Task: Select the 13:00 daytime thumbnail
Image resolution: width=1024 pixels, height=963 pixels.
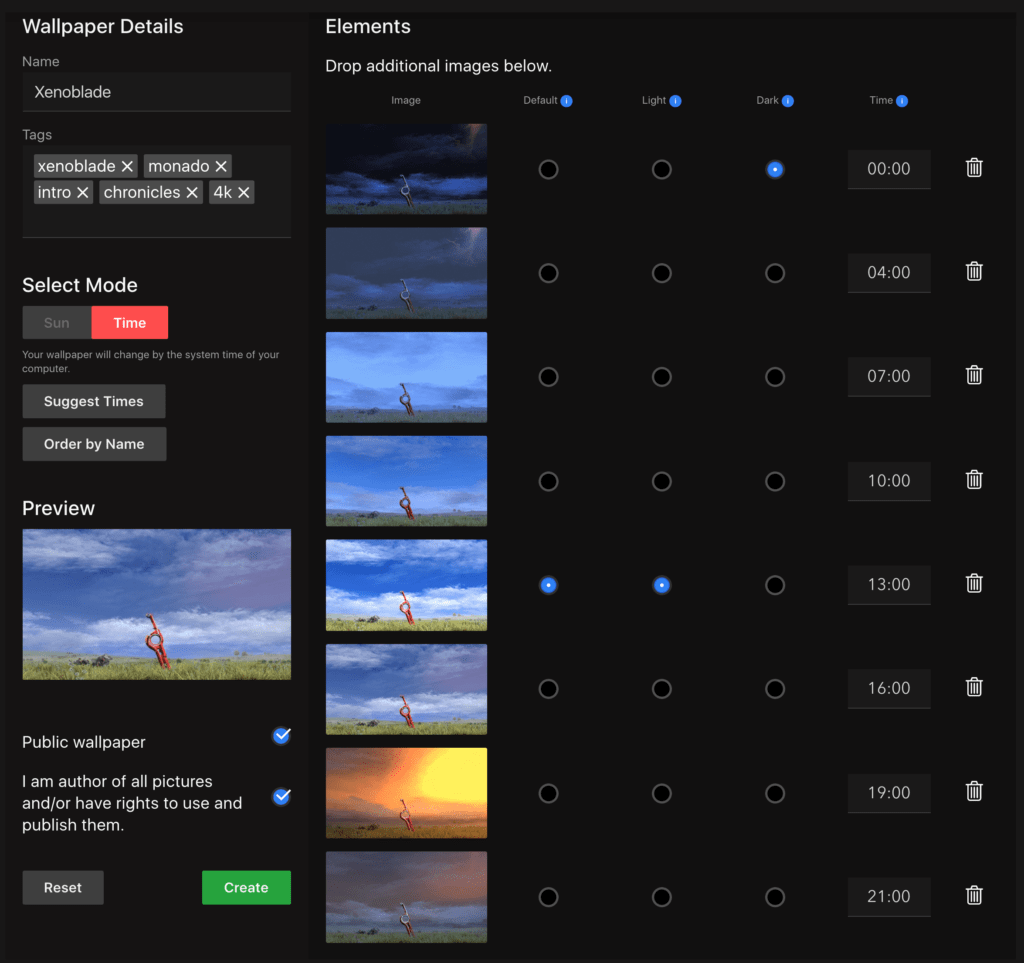Action: 406,585
